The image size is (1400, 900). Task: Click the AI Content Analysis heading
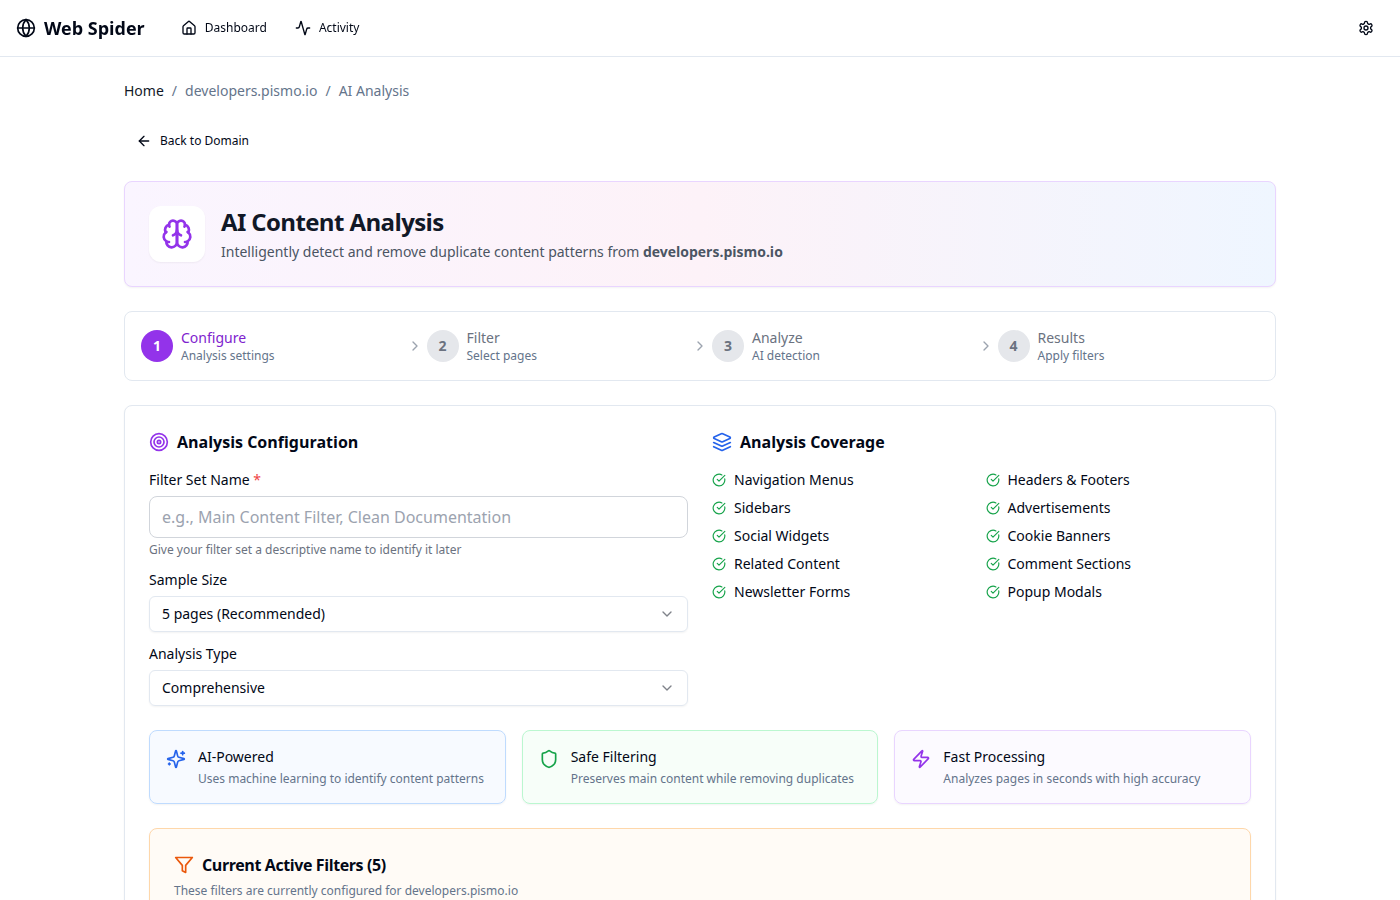pyautogui.click(x=332, y=223)
